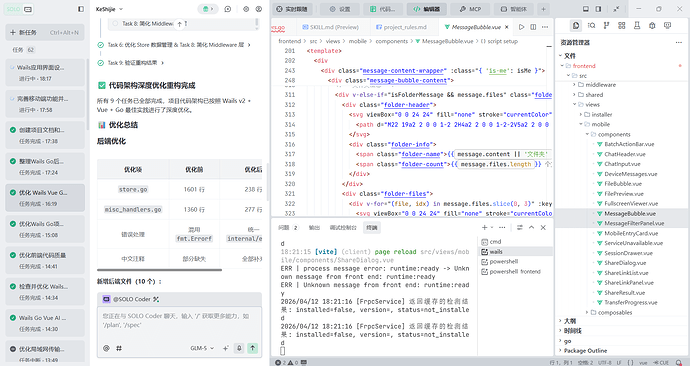Open the settings gear in chat header
This screenshot has width=690, height=366.
click(246, 9)
